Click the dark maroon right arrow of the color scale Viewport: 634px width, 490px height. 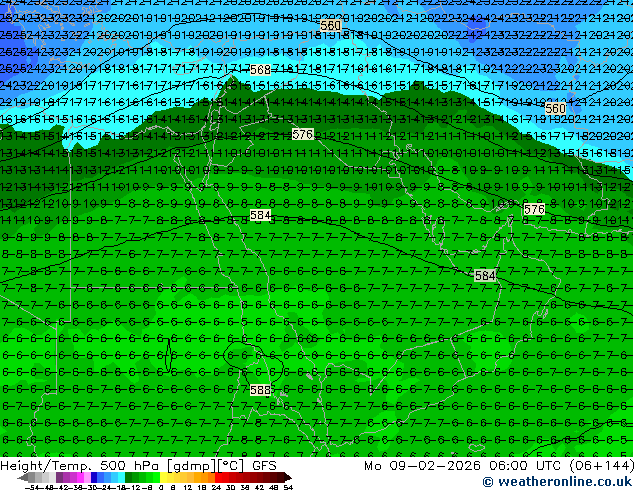click(x=288, y=477)
